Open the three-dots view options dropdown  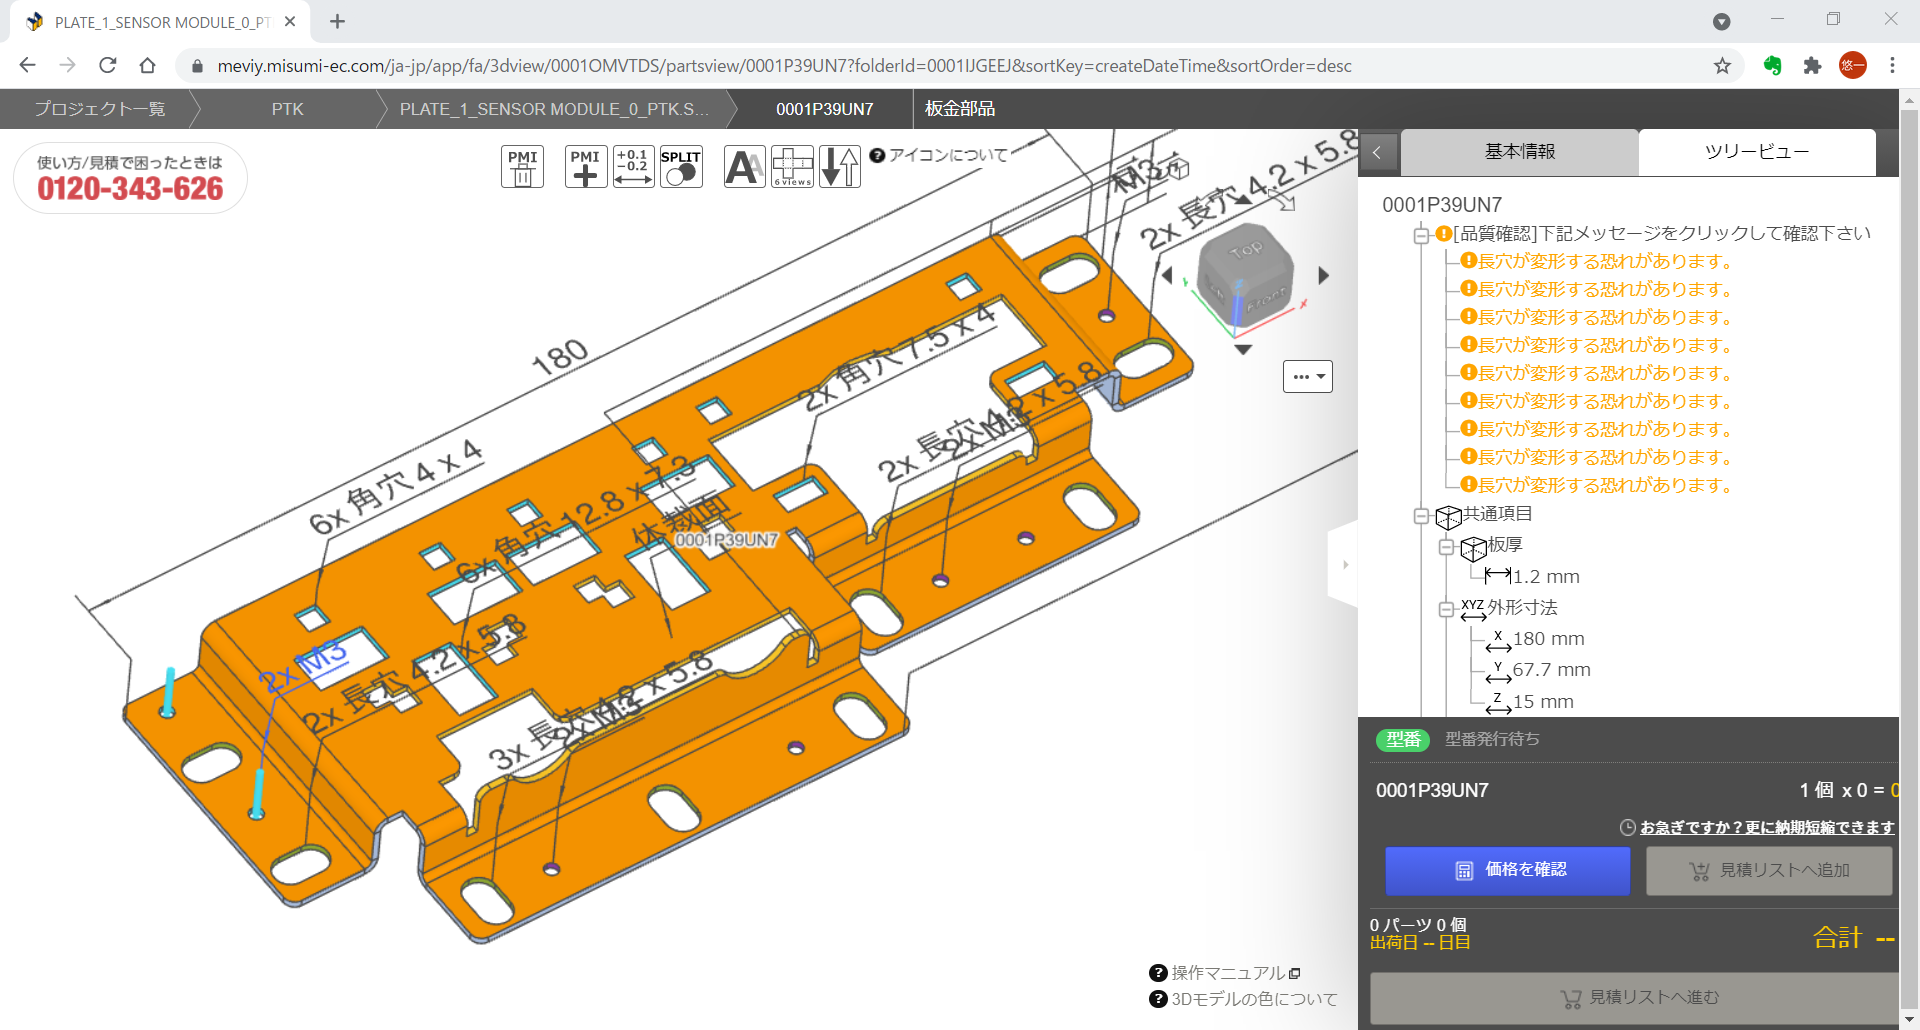(x=1308, y=377)
